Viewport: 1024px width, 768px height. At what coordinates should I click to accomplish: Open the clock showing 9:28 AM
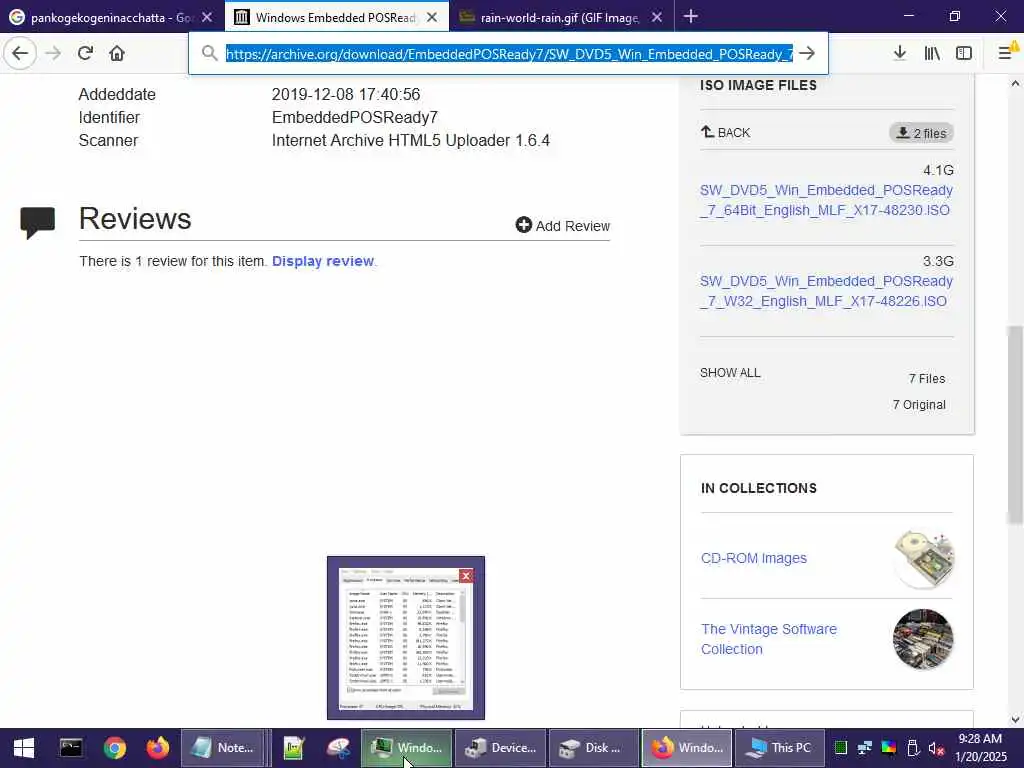[x=980, y=748]
